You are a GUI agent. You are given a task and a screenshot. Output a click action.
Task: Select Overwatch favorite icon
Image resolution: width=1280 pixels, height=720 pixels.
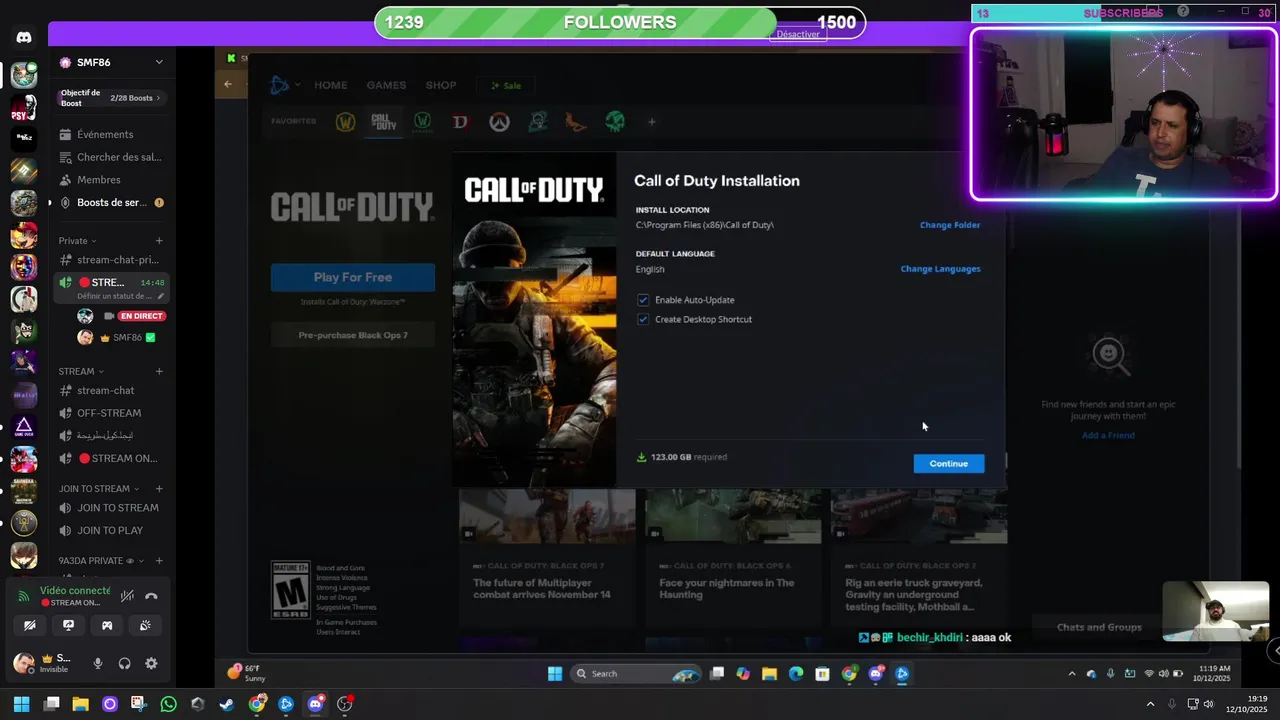499,122
